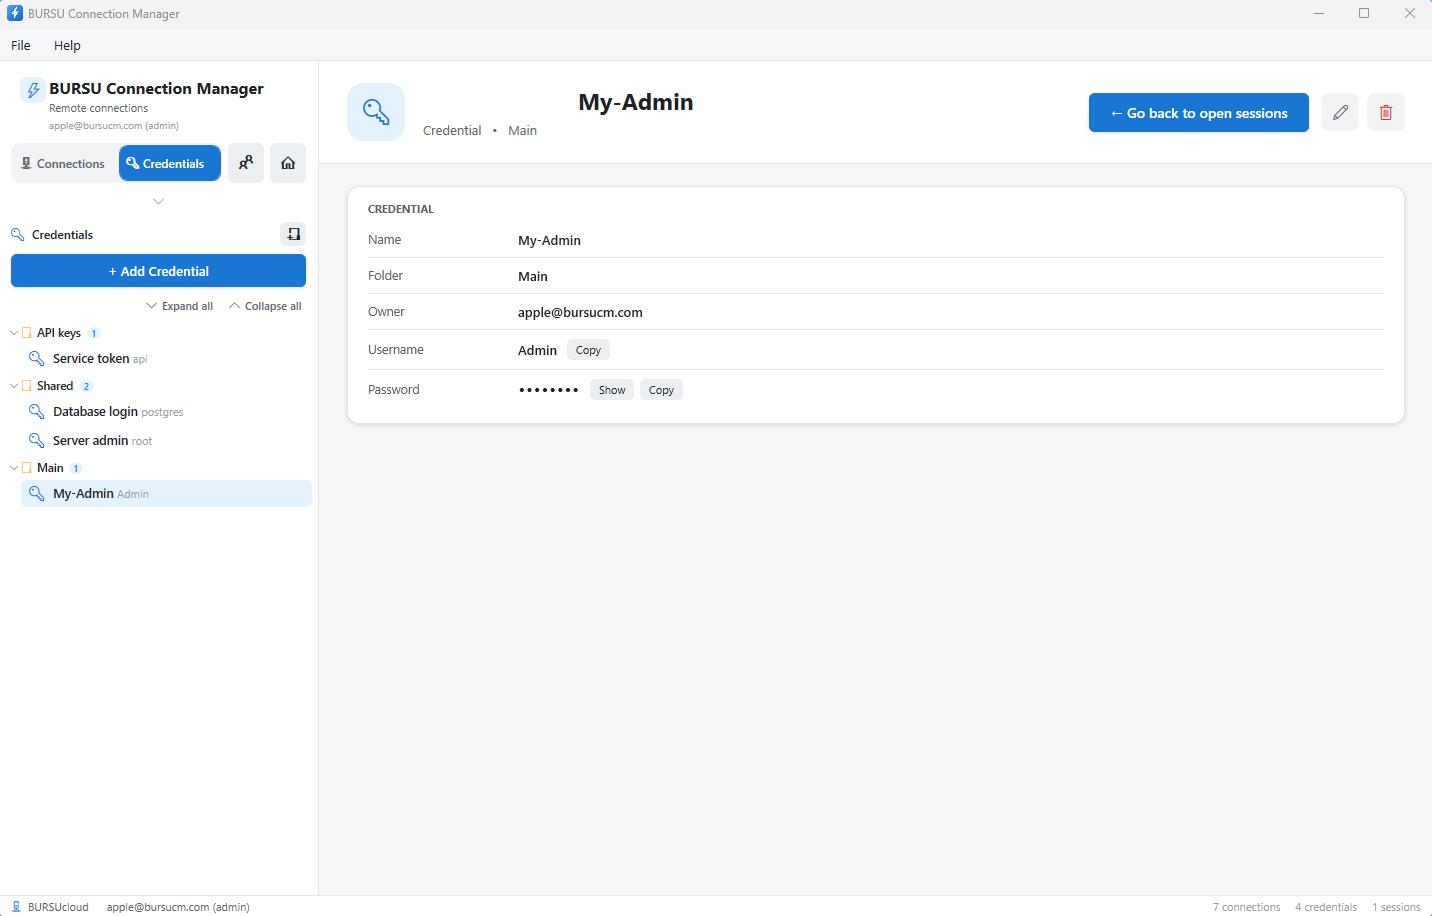Select the Database login credential
1432x916 pixels.
click(x=166, y=411)
